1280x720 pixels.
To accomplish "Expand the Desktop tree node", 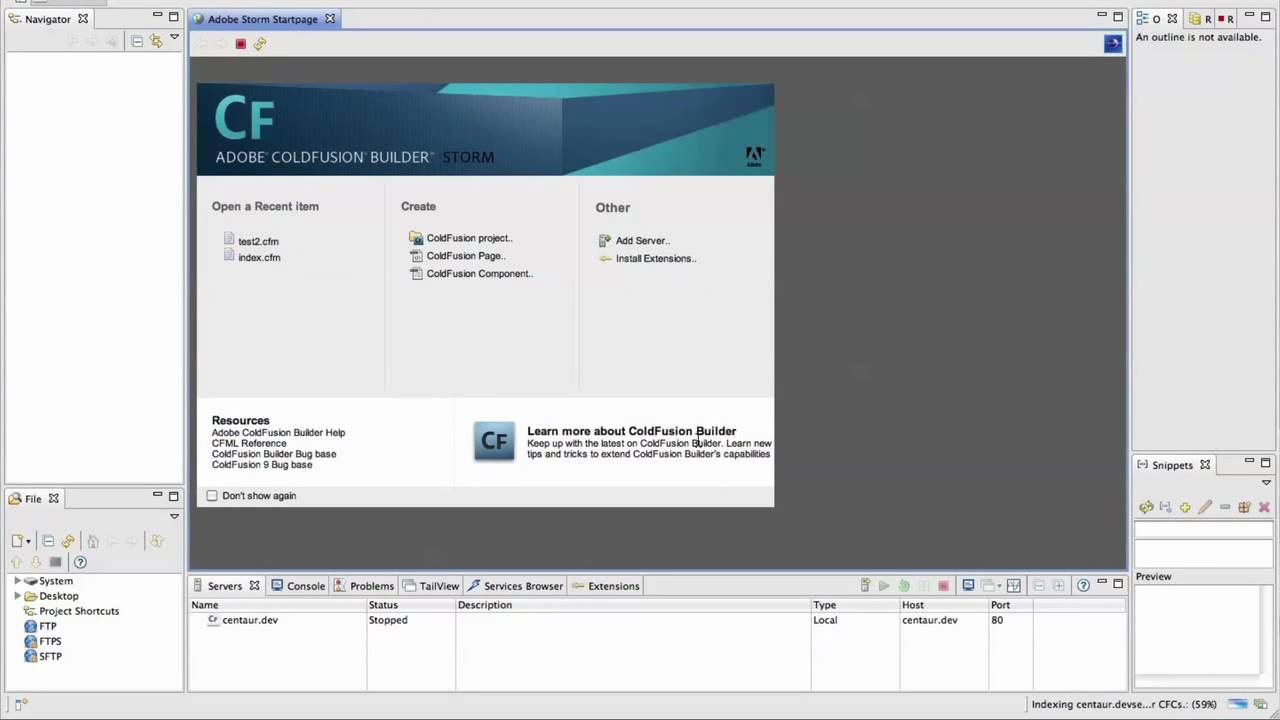I will (17, 596).
